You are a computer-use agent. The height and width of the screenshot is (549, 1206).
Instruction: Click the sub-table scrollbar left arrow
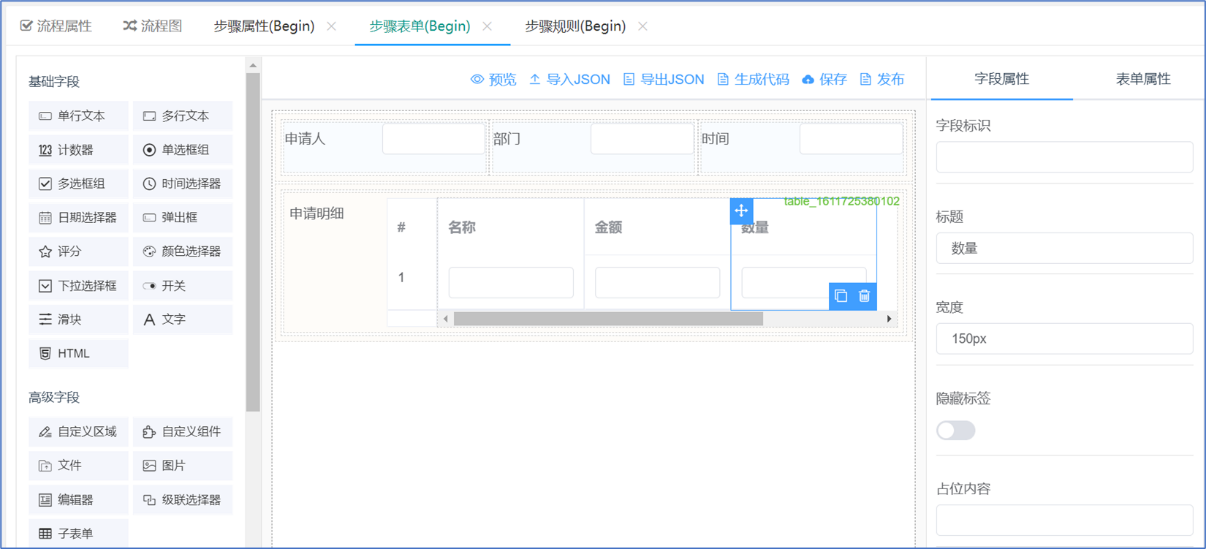[446, 319]
